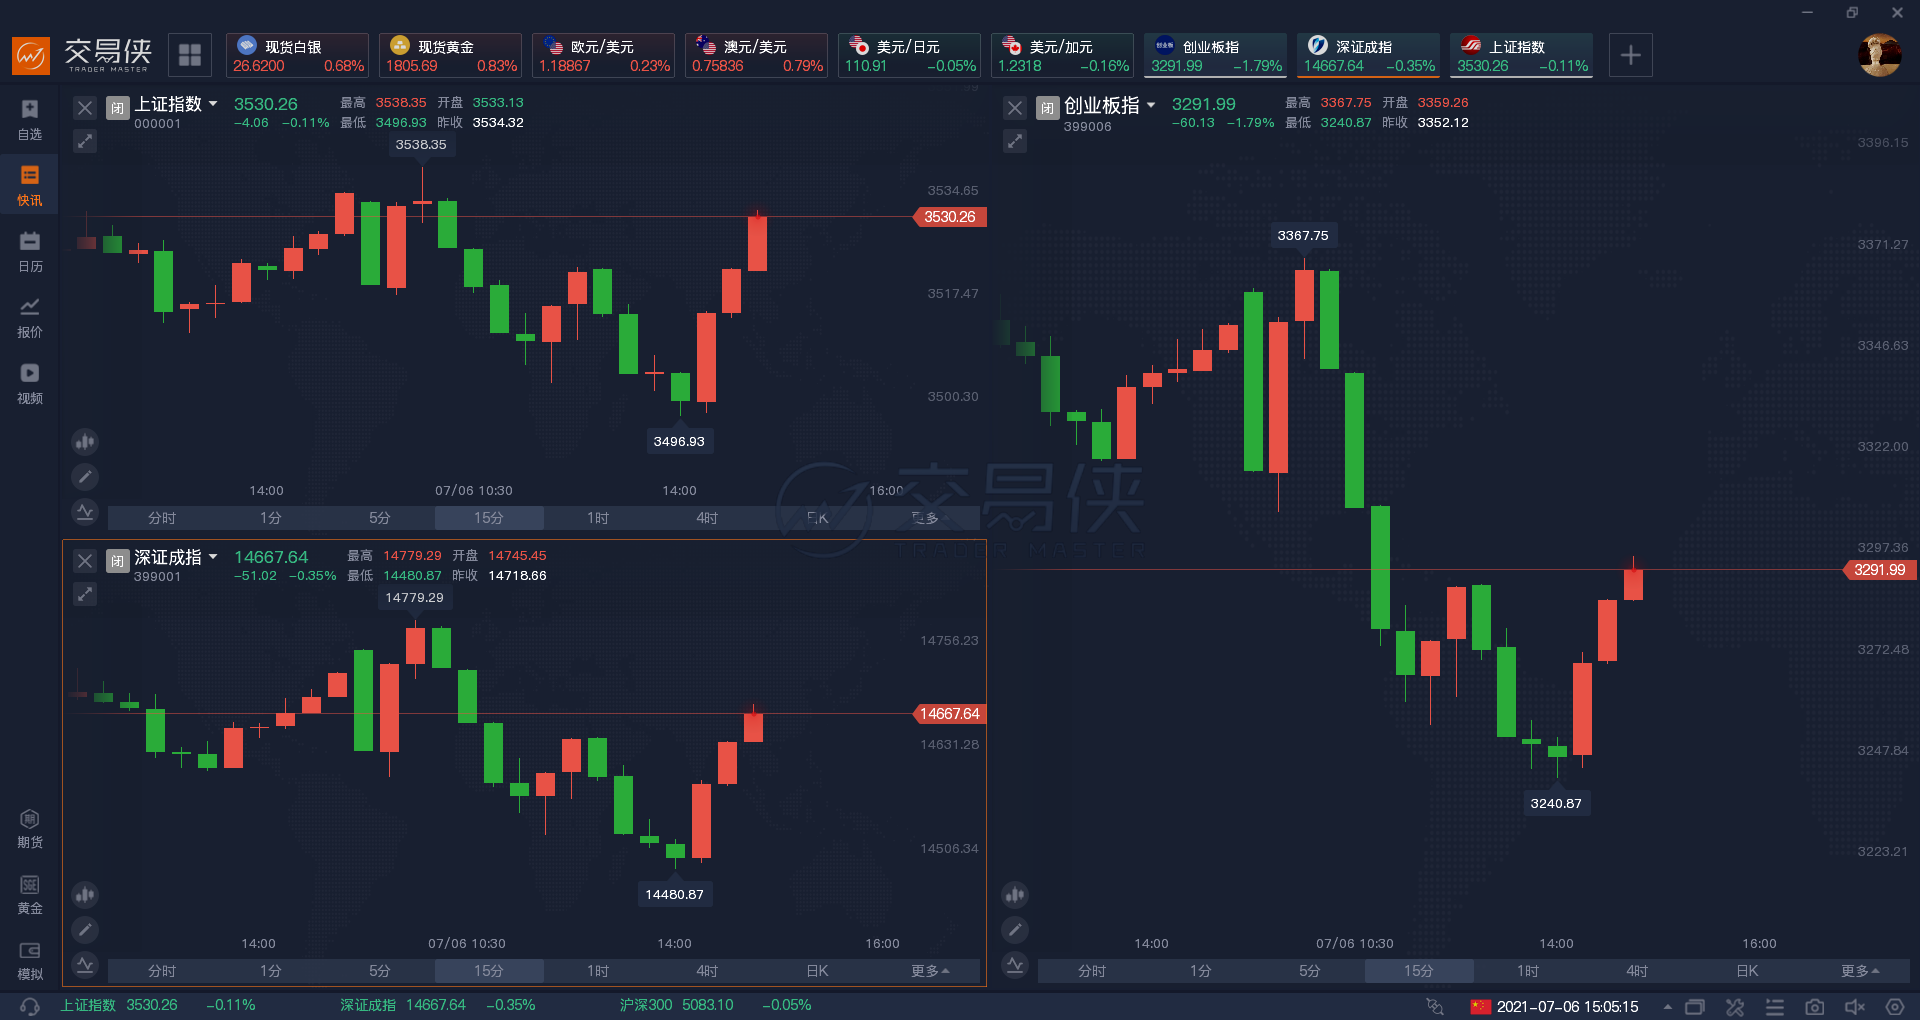
Task: Open settings gear in bottom status bar
Action: pos(1894,1007)
